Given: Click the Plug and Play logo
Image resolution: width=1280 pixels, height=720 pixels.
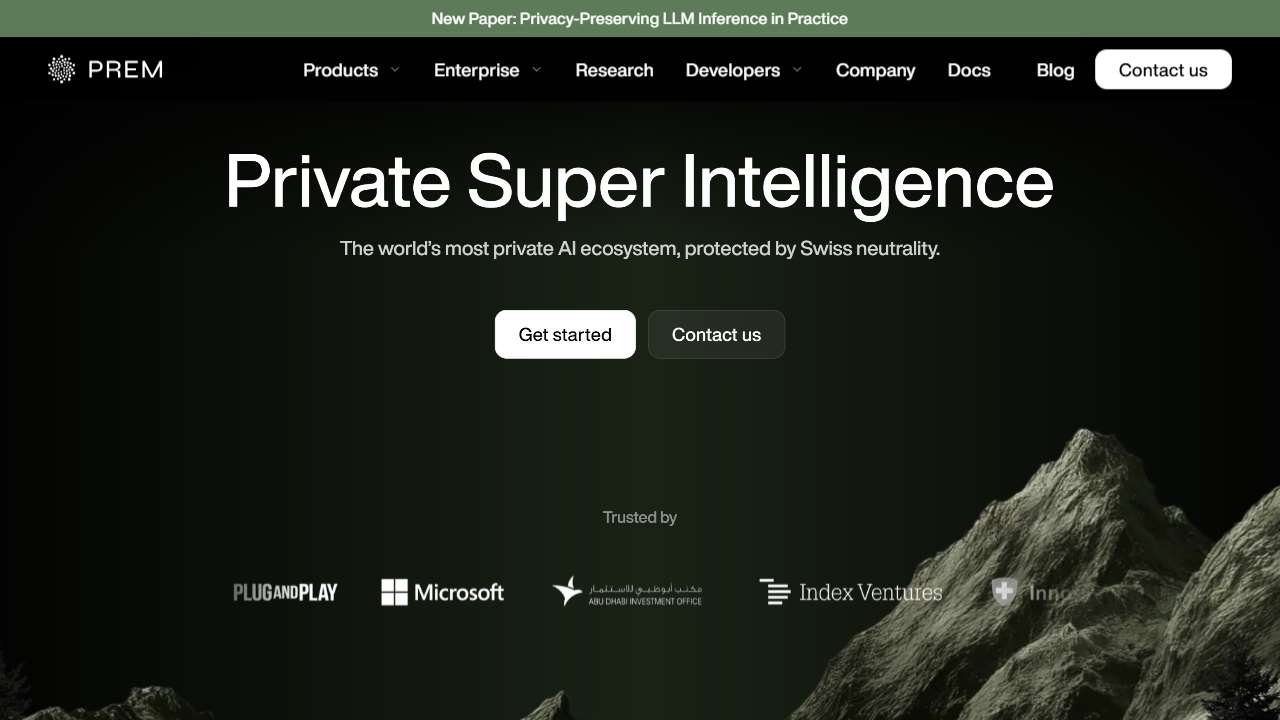Looking at the screenshot, I should click(x=285, y=592).
